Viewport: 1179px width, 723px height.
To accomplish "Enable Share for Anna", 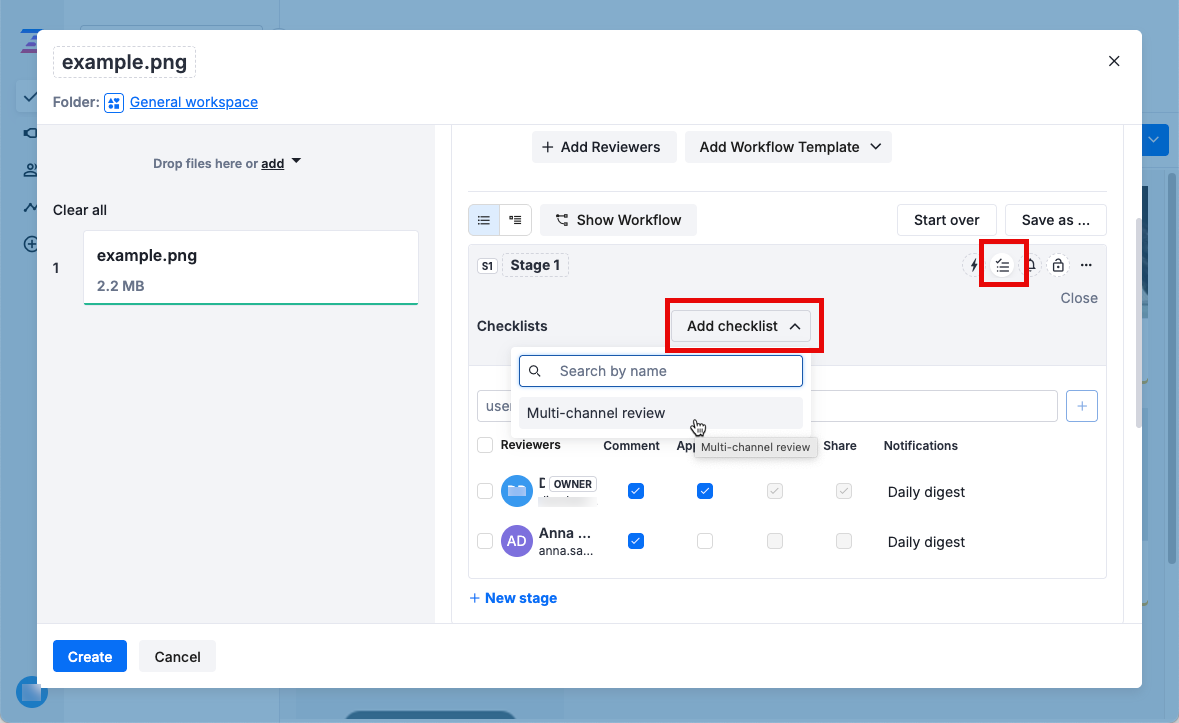I will (844, 541).
